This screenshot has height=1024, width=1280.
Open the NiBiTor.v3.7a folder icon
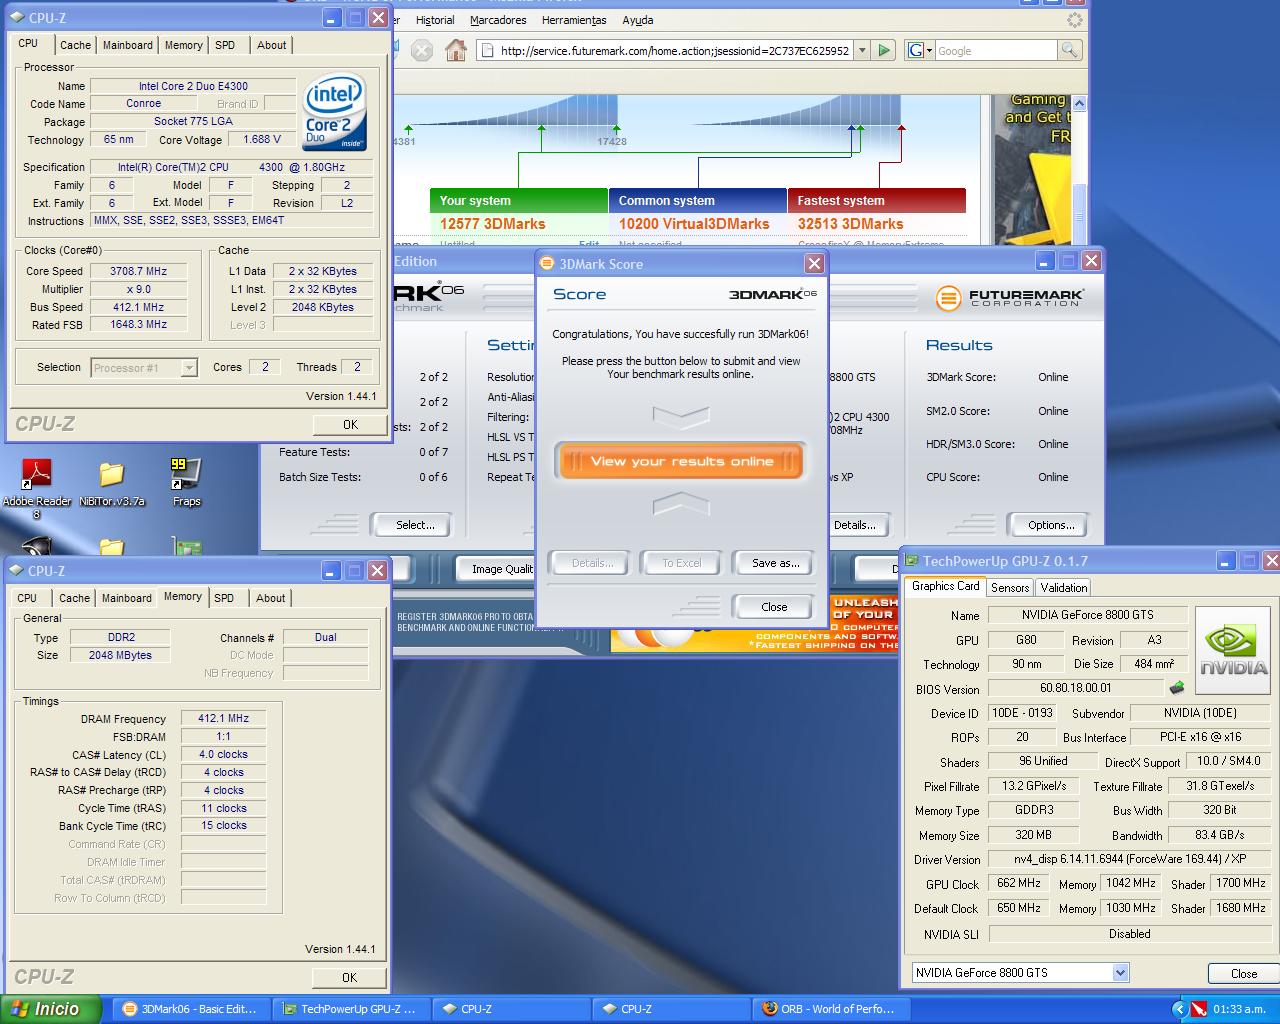click(x=112, y=473)
